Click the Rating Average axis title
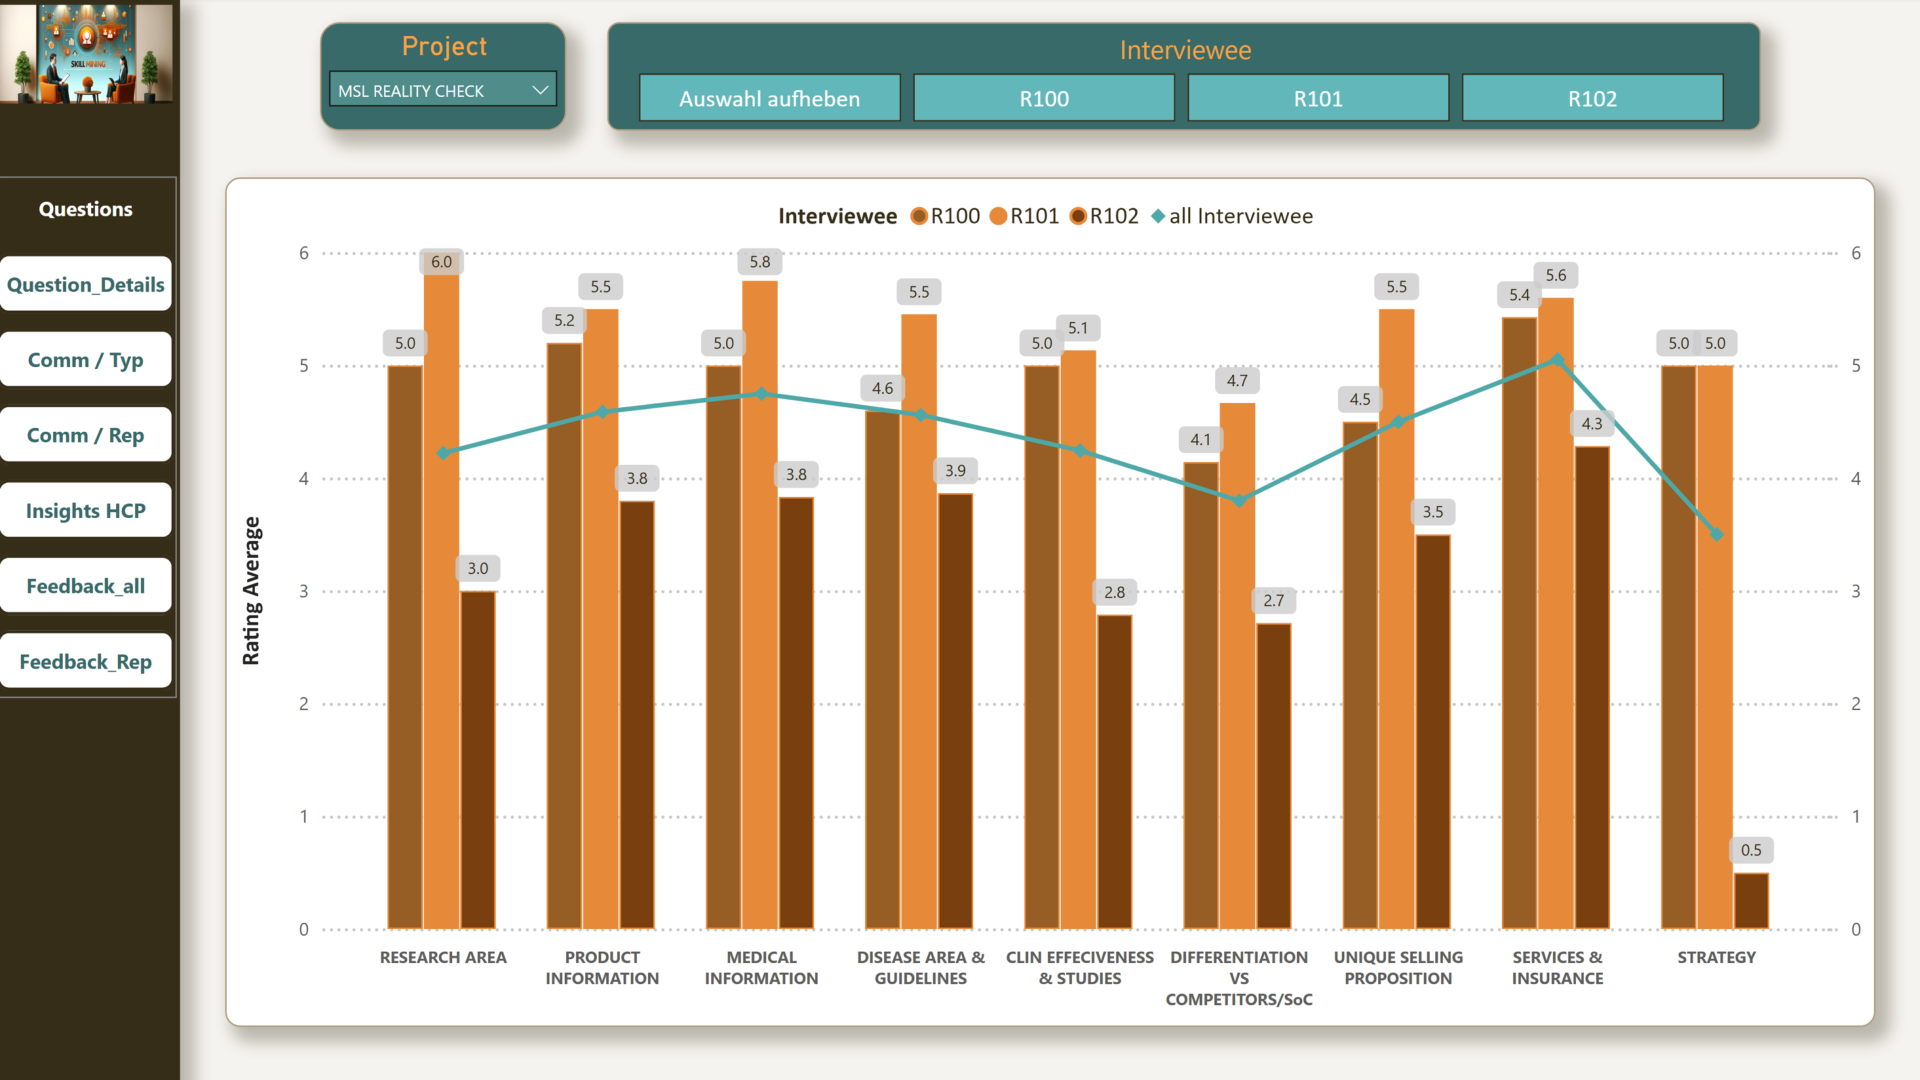1920x1080 pixels. click(251, 591)
